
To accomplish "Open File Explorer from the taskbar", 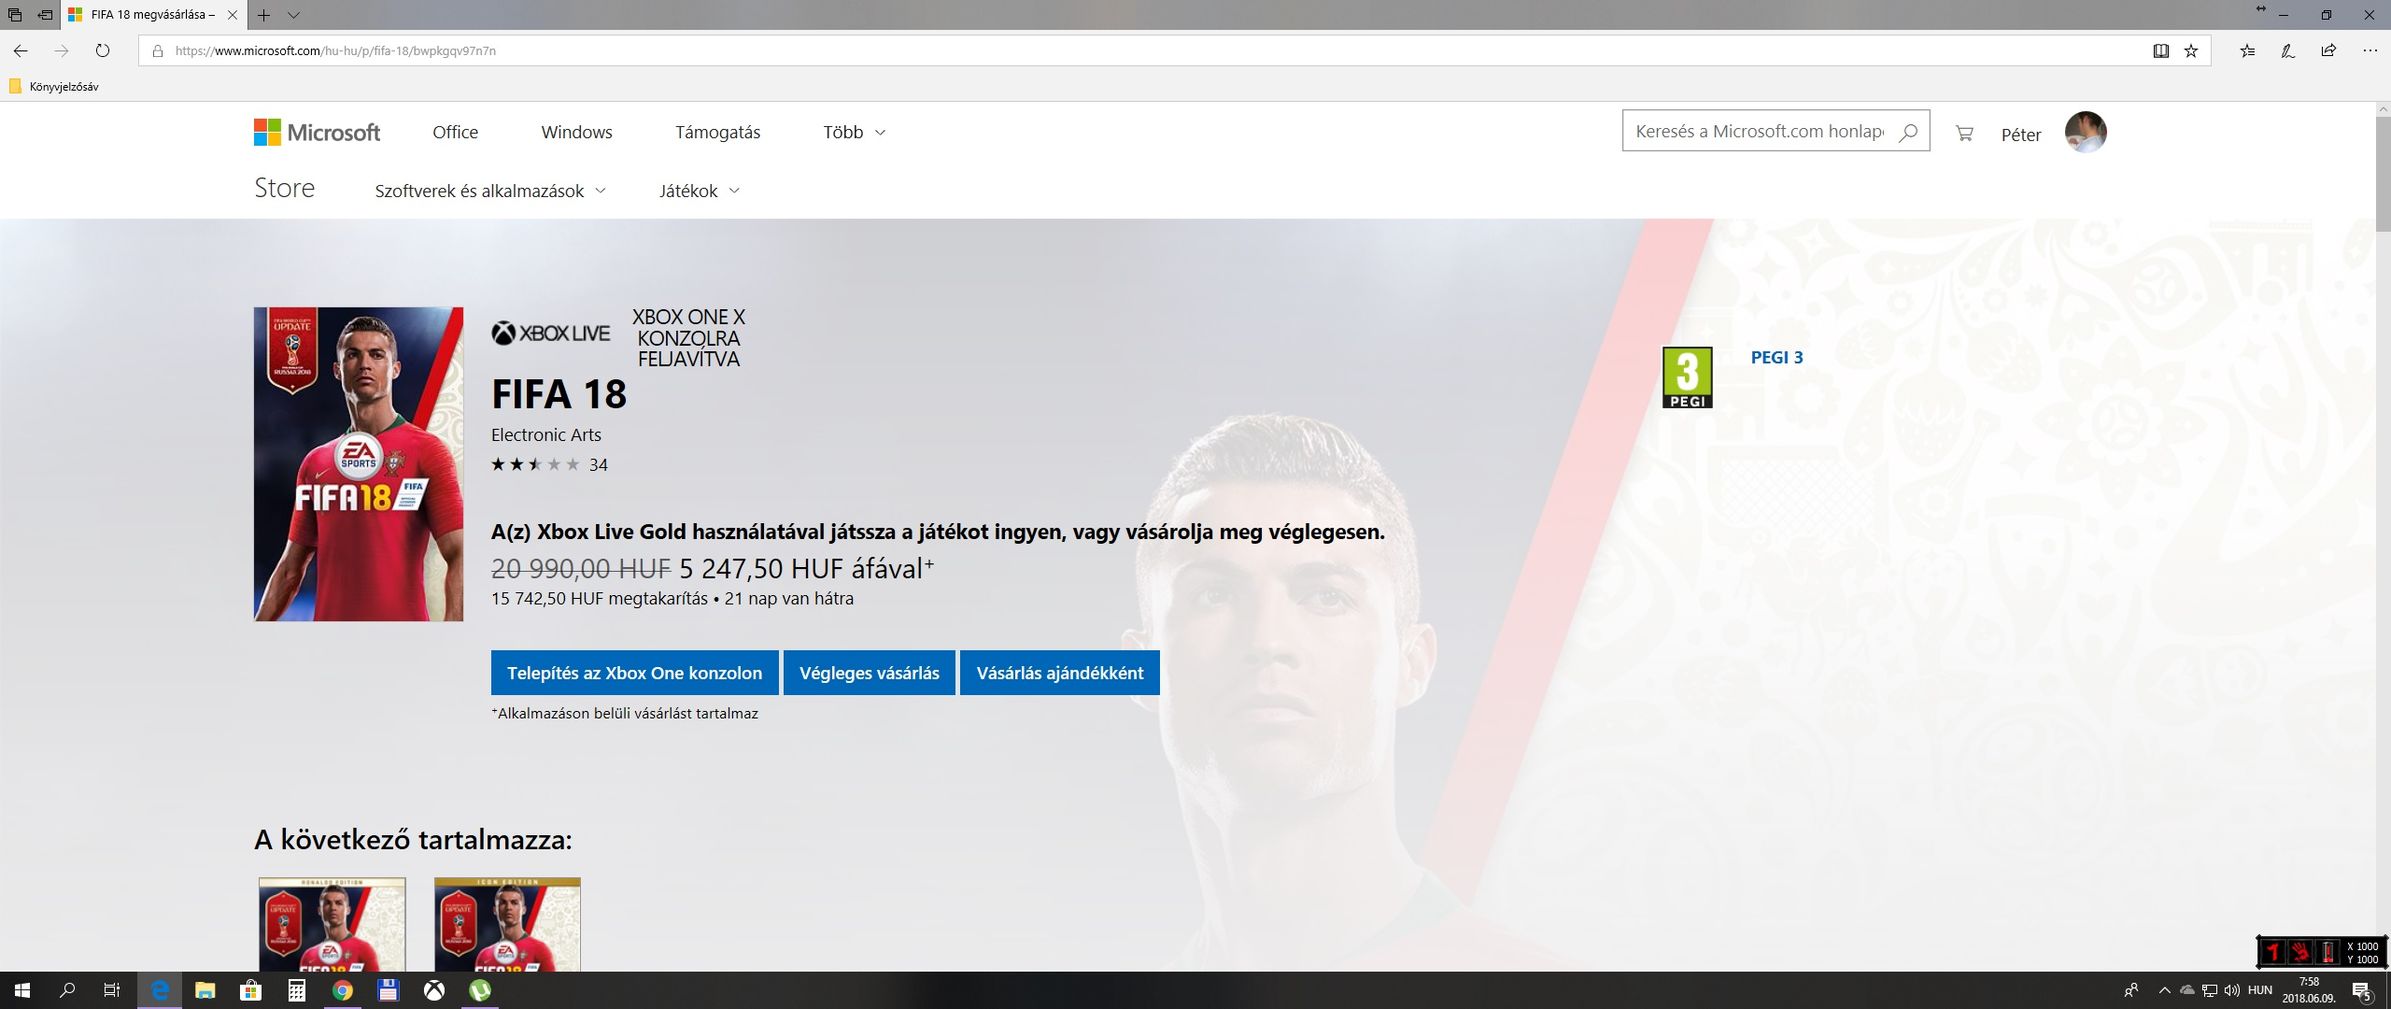I will [x=205, y=990].
